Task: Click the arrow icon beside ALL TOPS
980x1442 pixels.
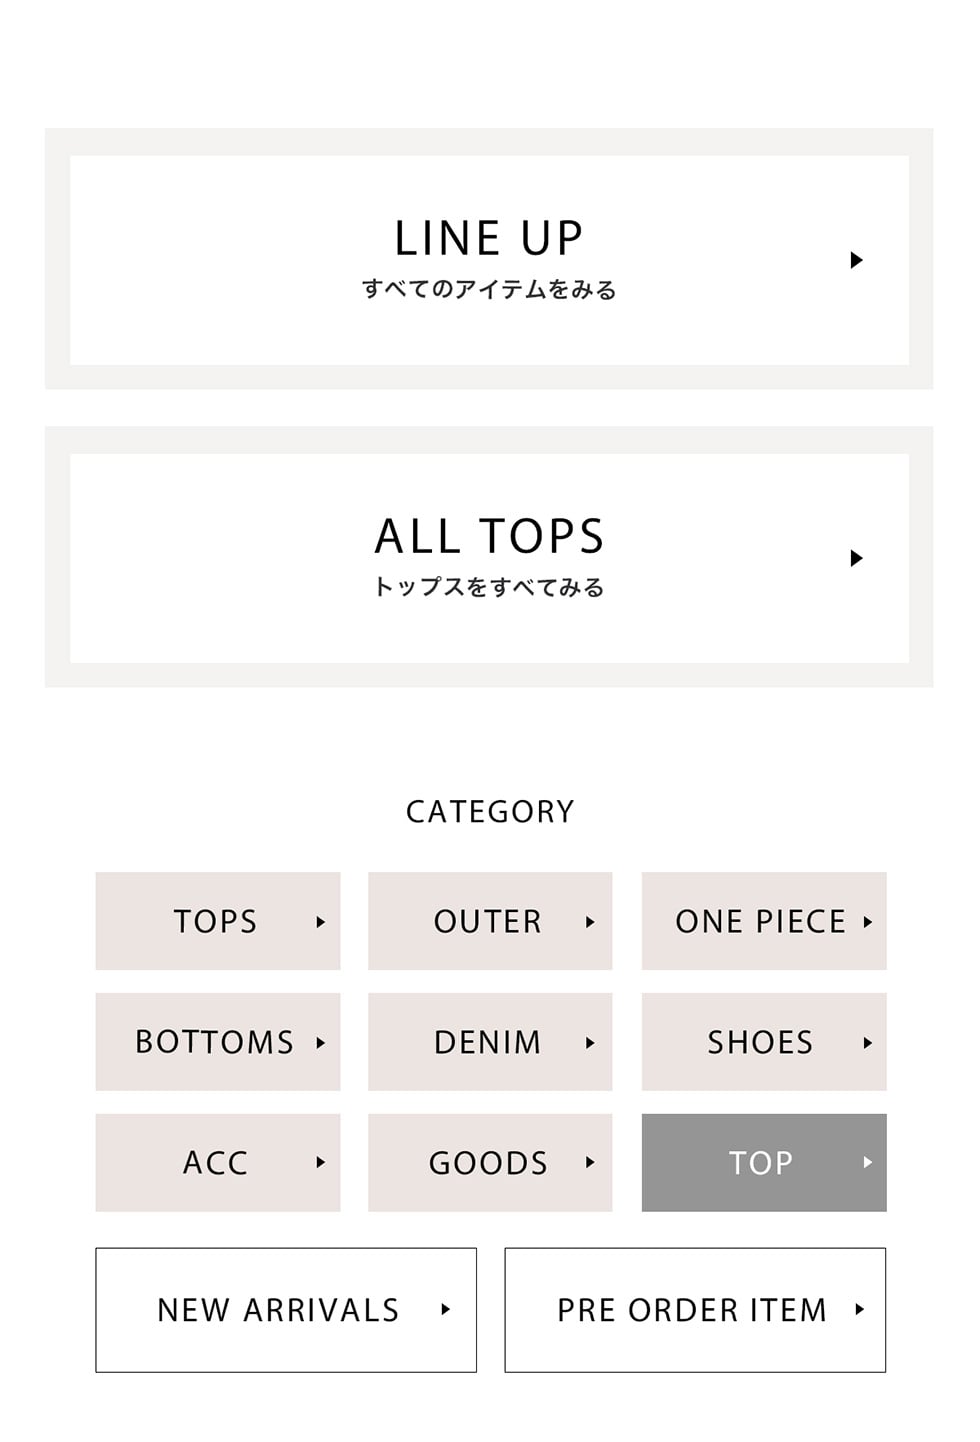Action: [x=856, y=558]
